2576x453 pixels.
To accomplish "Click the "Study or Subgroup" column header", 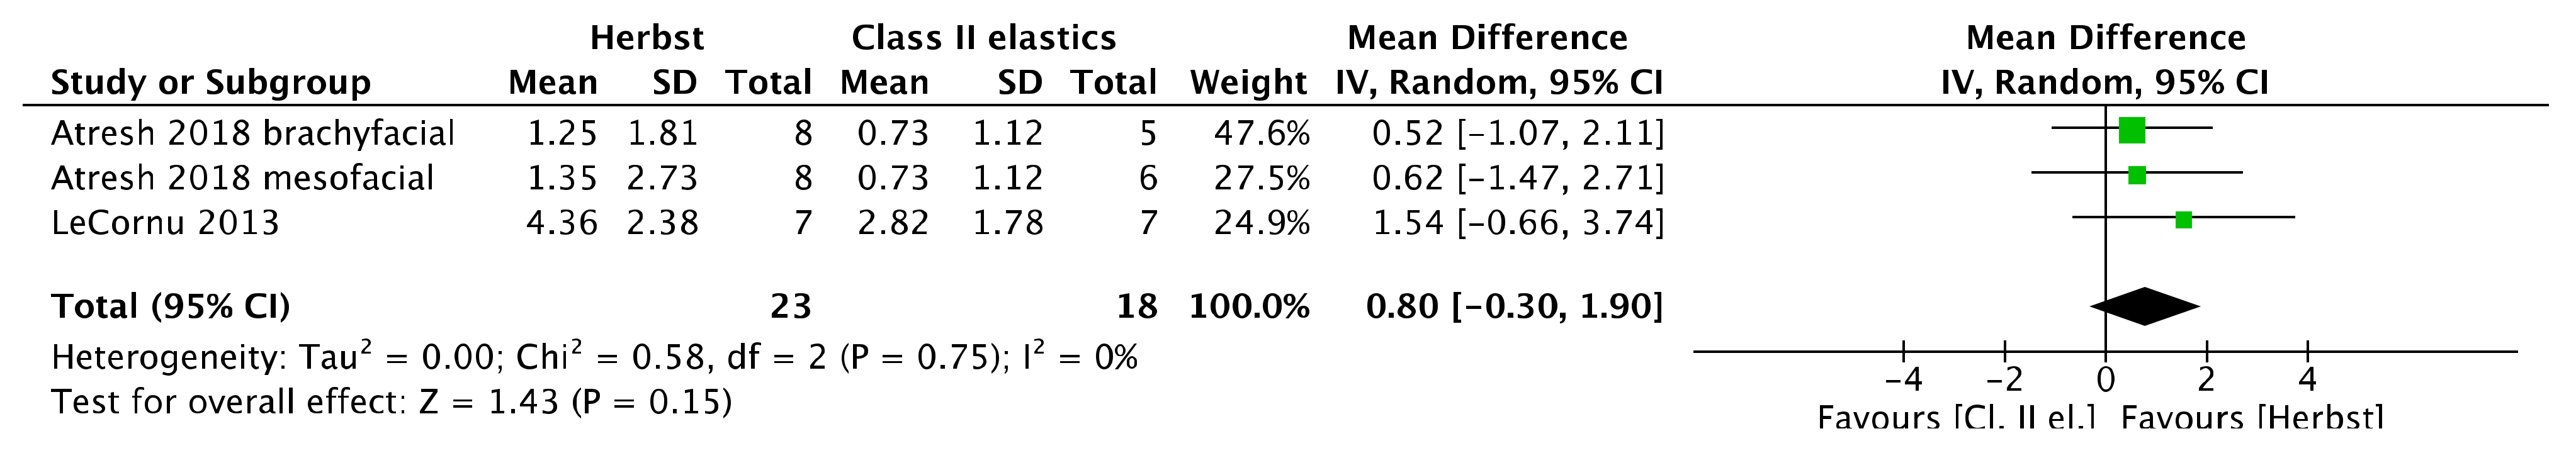I will (x=210, y=82).
